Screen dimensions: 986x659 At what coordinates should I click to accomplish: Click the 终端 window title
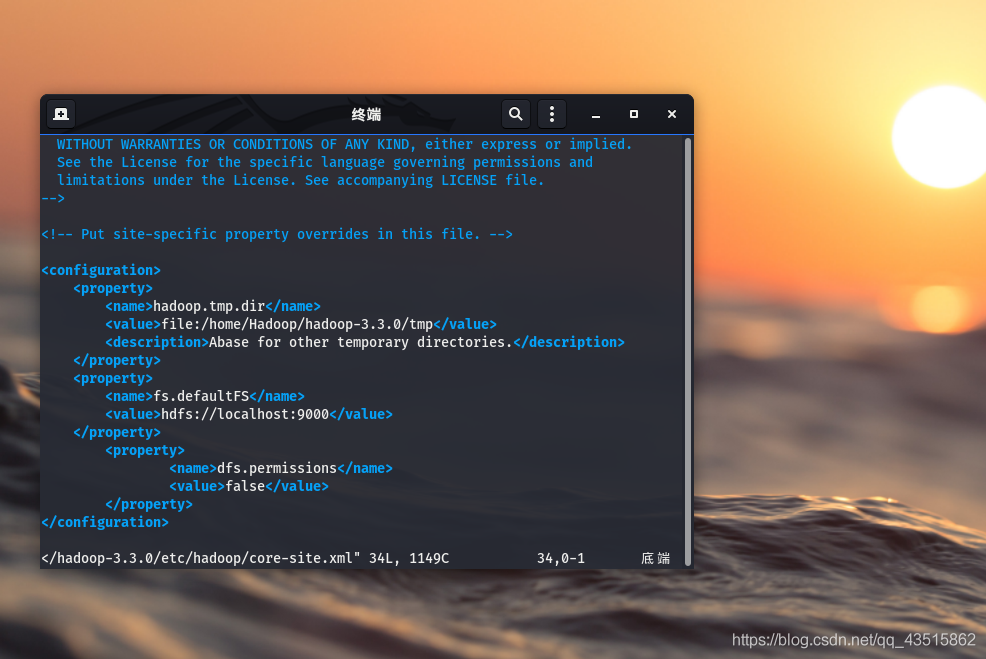pos(366,114)
